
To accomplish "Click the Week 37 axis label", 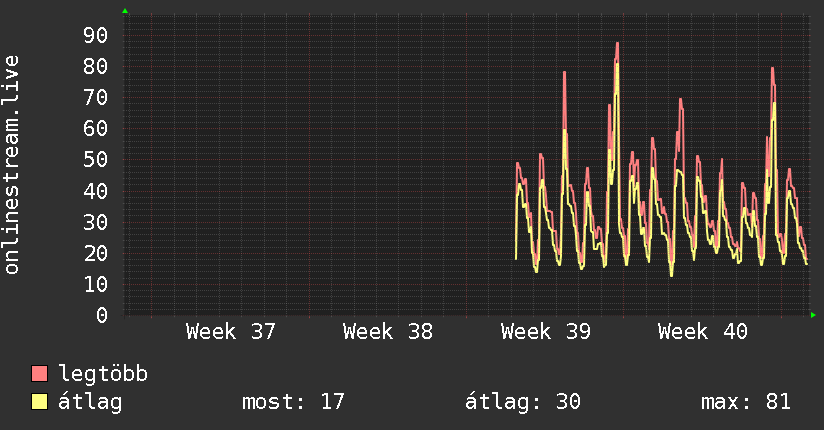I will (231, 332).
